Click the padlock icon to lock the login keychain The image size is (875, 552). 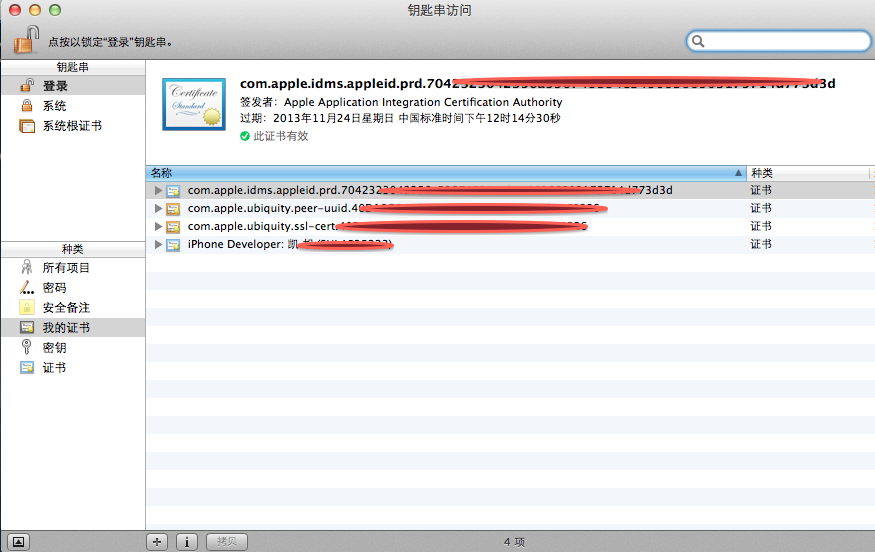(26, 40)
